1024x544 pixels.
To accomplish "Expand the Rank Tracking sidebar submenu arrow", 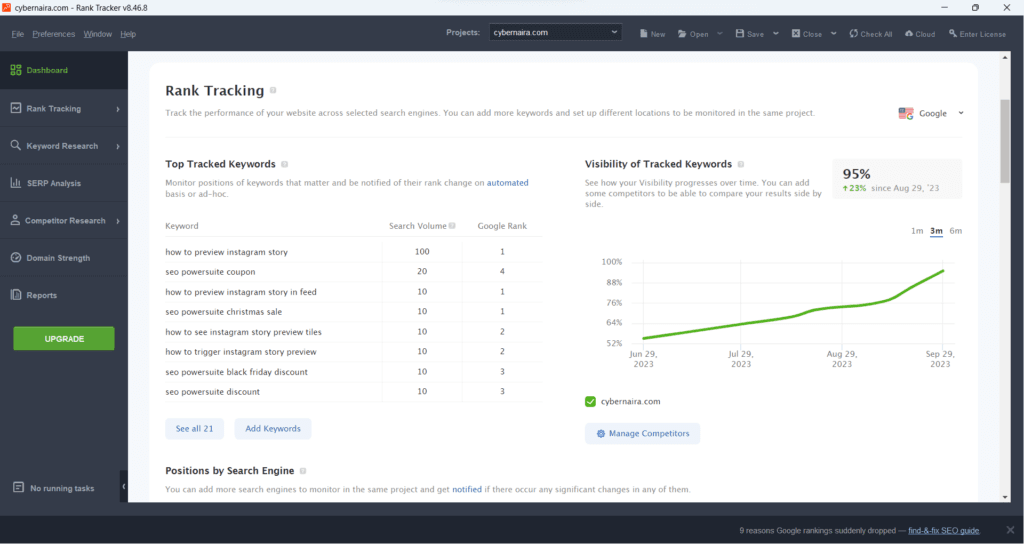I will coord(118,109).
